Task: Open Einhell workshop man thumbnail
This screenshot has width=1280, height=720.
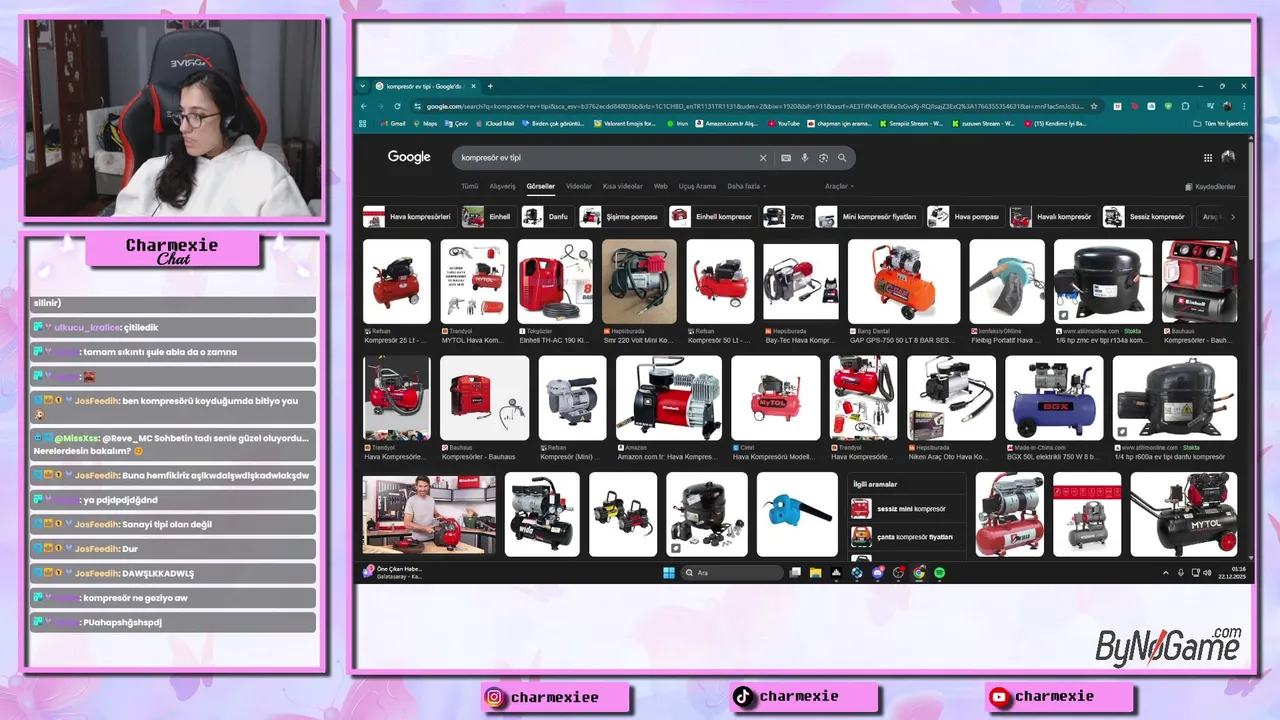Action: 429,514
